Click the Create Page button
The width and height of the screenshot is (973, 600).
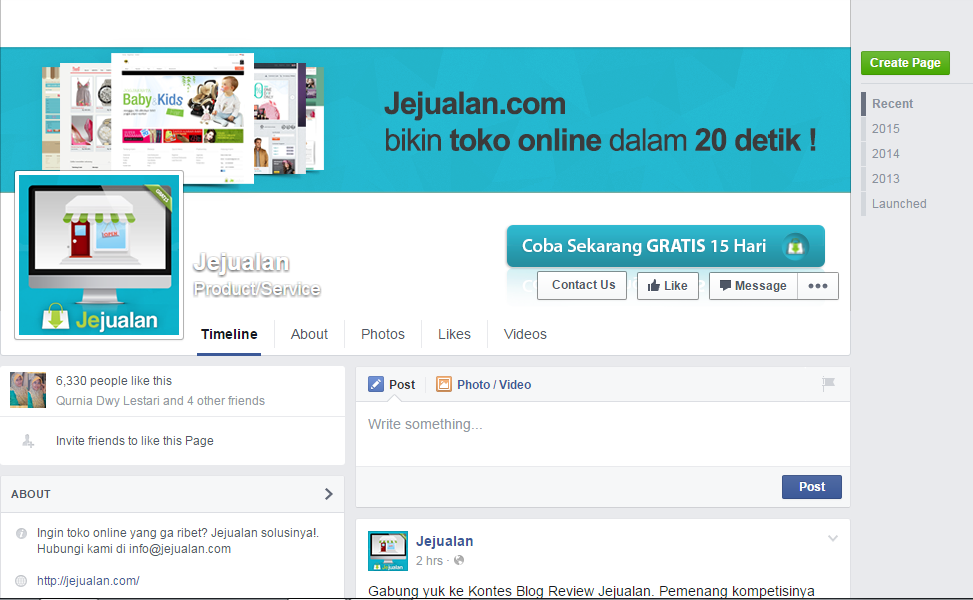coord(905,63)
